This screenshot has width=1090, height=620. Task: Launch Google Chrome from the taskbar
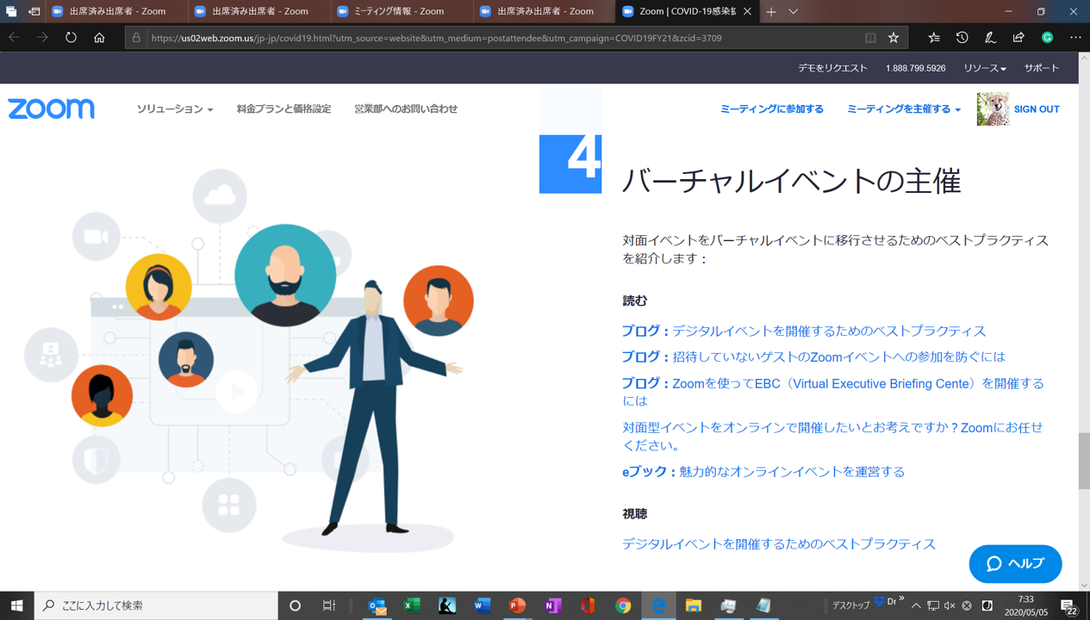pos(623,605)
